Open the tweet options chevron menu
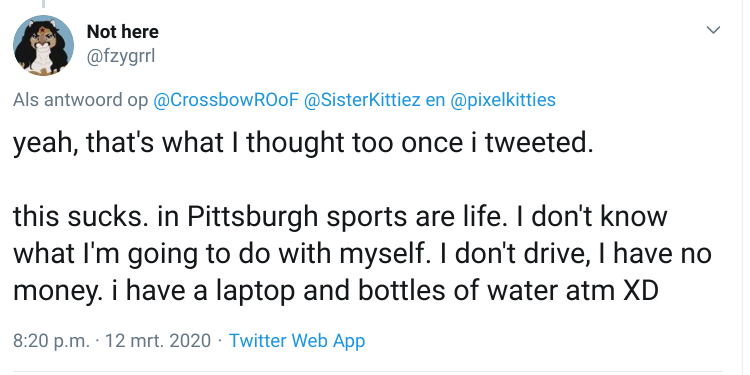Viewport: 750px width, 375px height. point(713,30)
